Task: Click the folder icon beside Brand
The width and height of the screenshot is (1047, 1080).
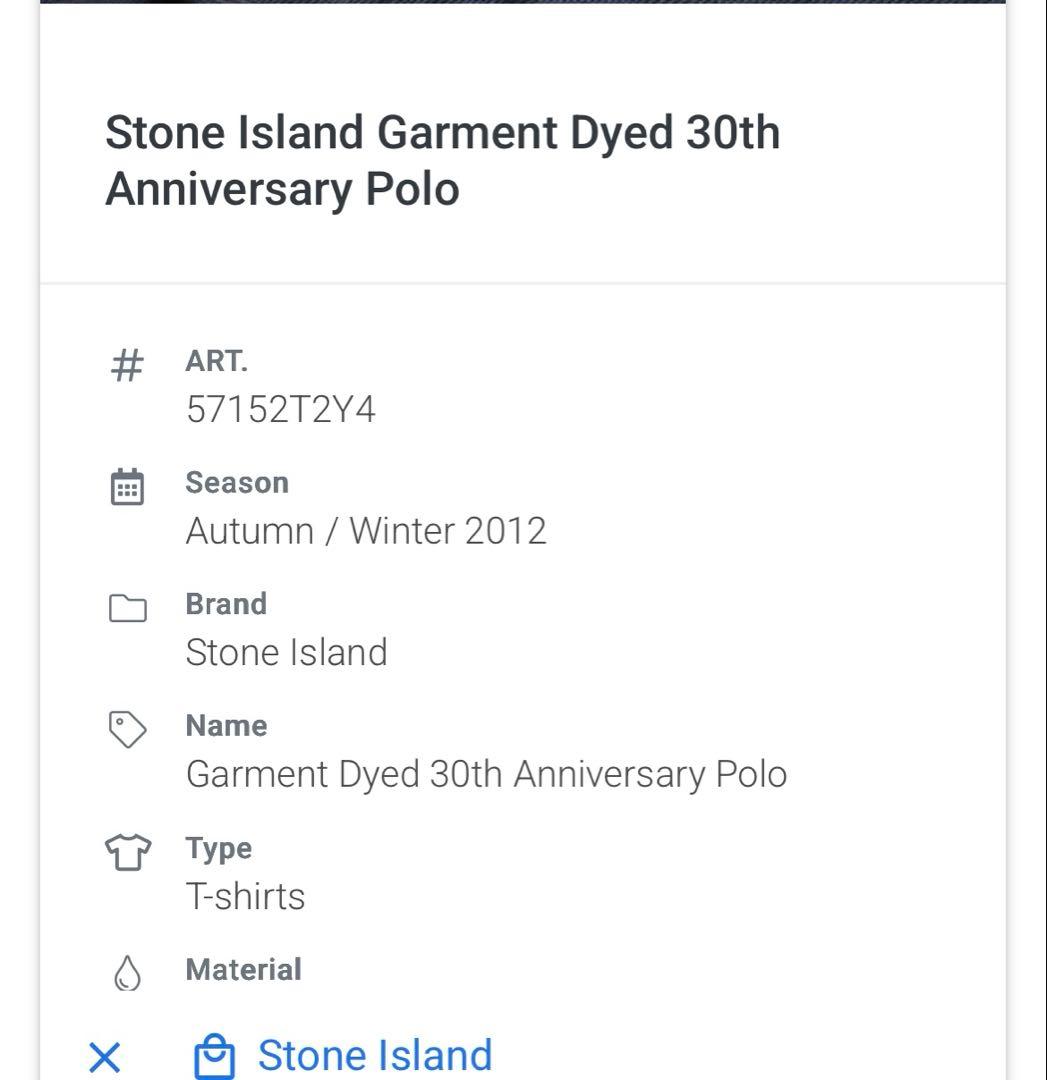Action: [127, 608]
